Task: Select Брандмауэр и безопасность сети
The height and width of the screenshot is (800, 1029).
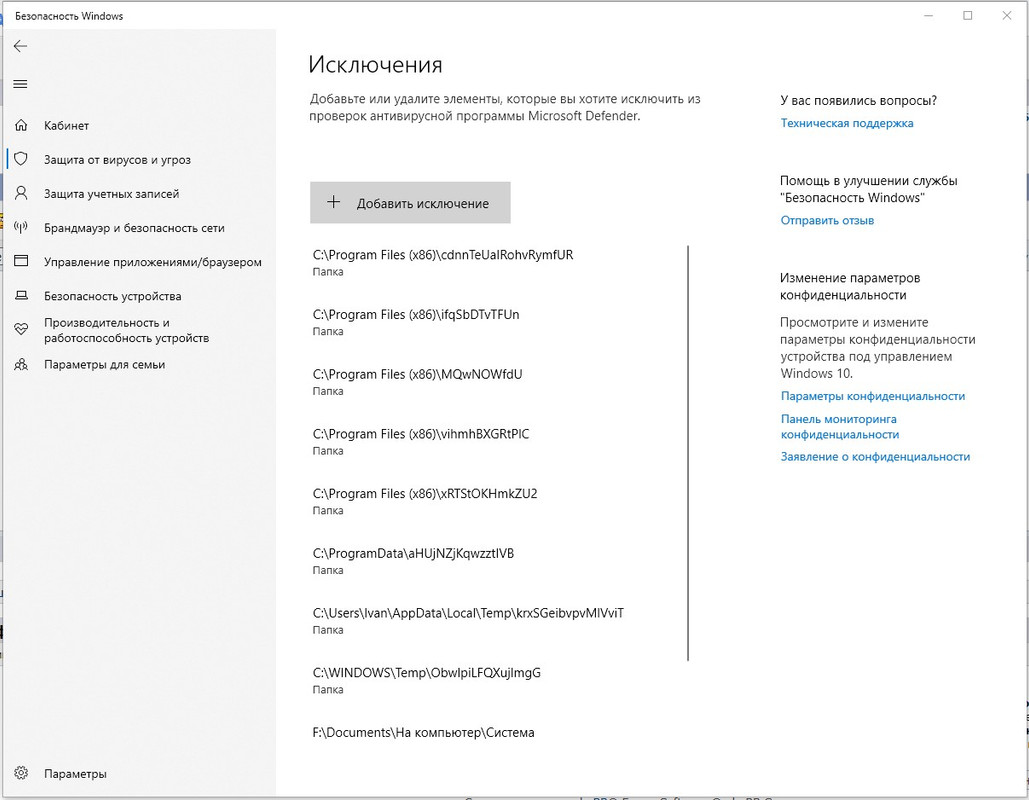Action: pos(134,228)
